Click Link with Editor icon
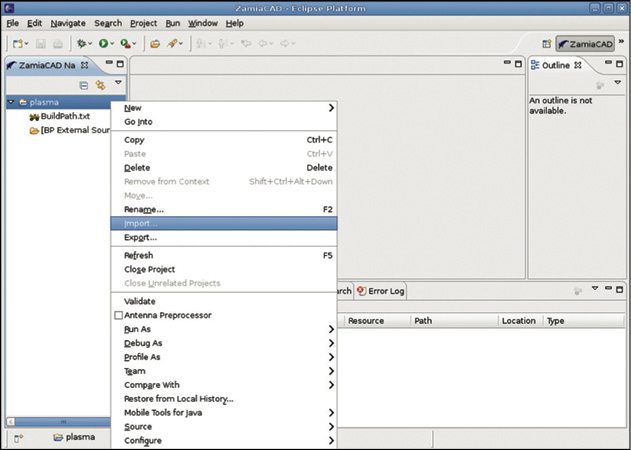Viewport: 631px width, 450px height. 100,85
